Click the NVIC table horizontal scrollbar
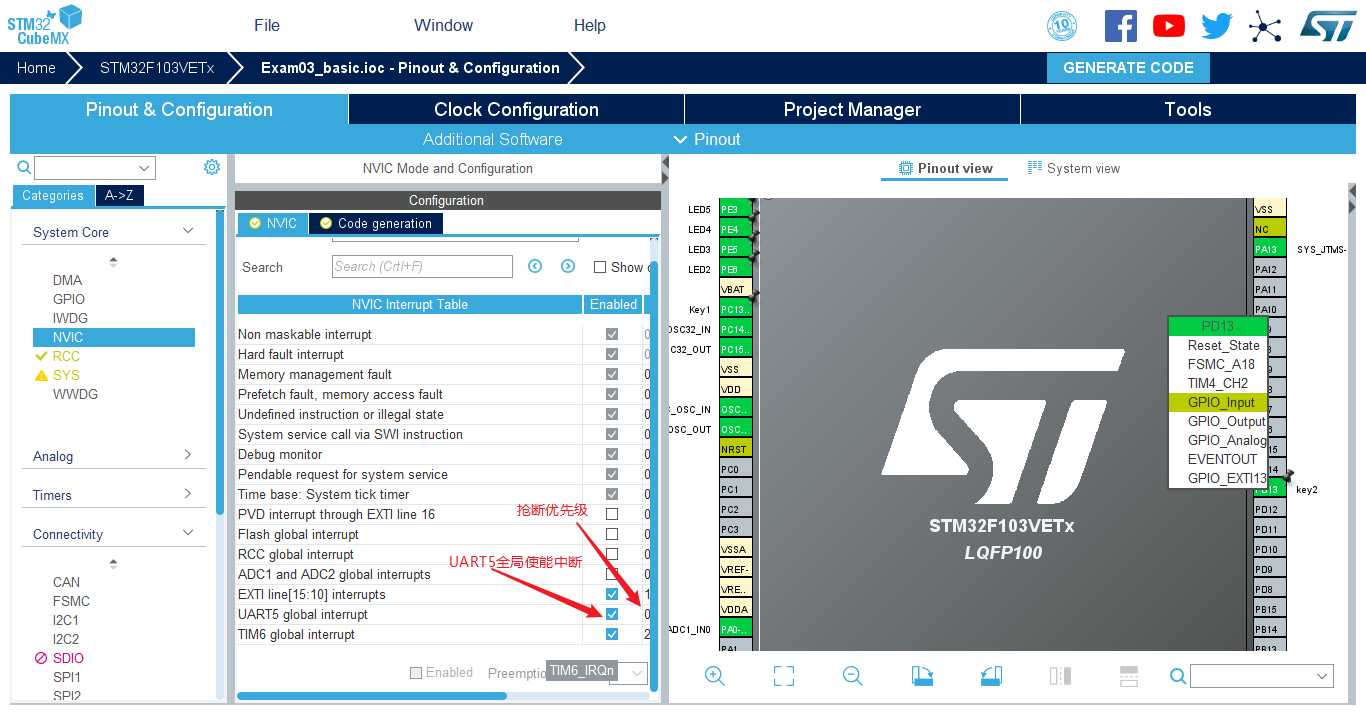The width and height of the screenshot is (1366, 715). 373,695
